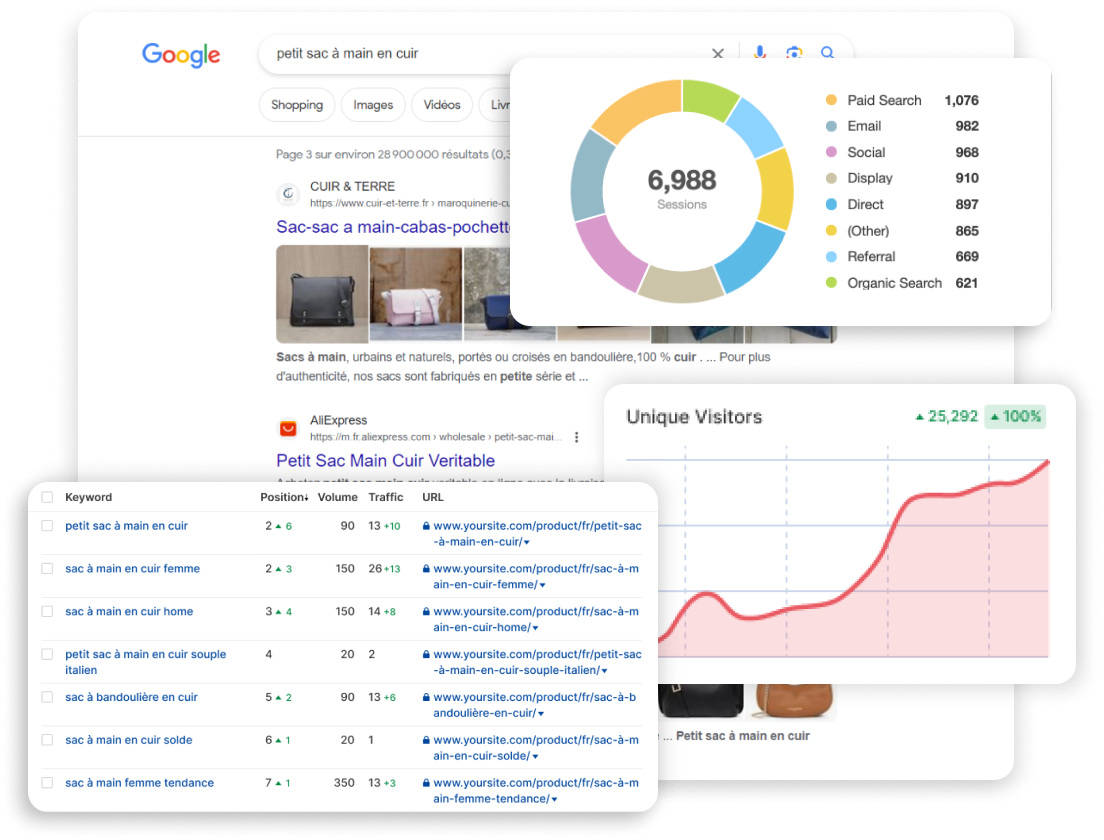Check the box for 'petit sac à main en cuir'
Viewport: 1104px width, 840px height.
point(47,526)
